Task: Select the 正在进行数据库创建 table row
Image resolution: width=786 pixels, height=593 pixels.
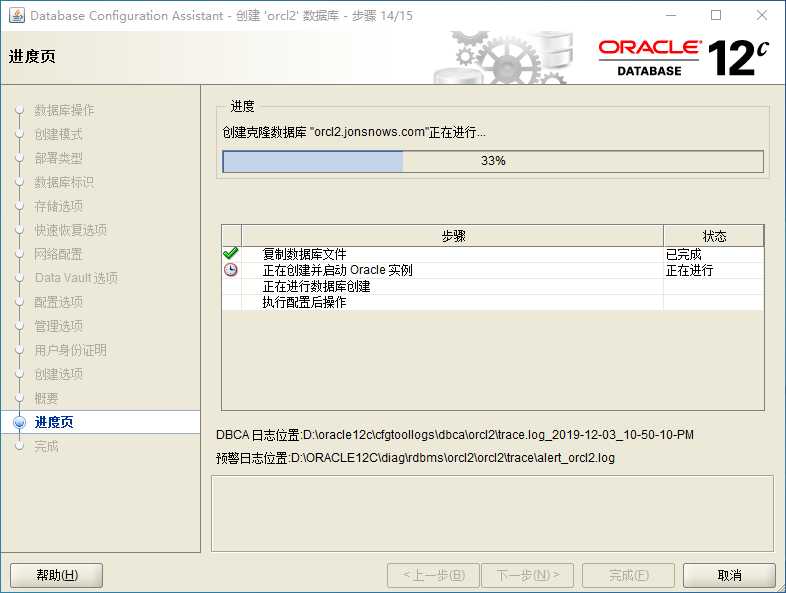Action: pyautogui.click(x=316, y=286)
